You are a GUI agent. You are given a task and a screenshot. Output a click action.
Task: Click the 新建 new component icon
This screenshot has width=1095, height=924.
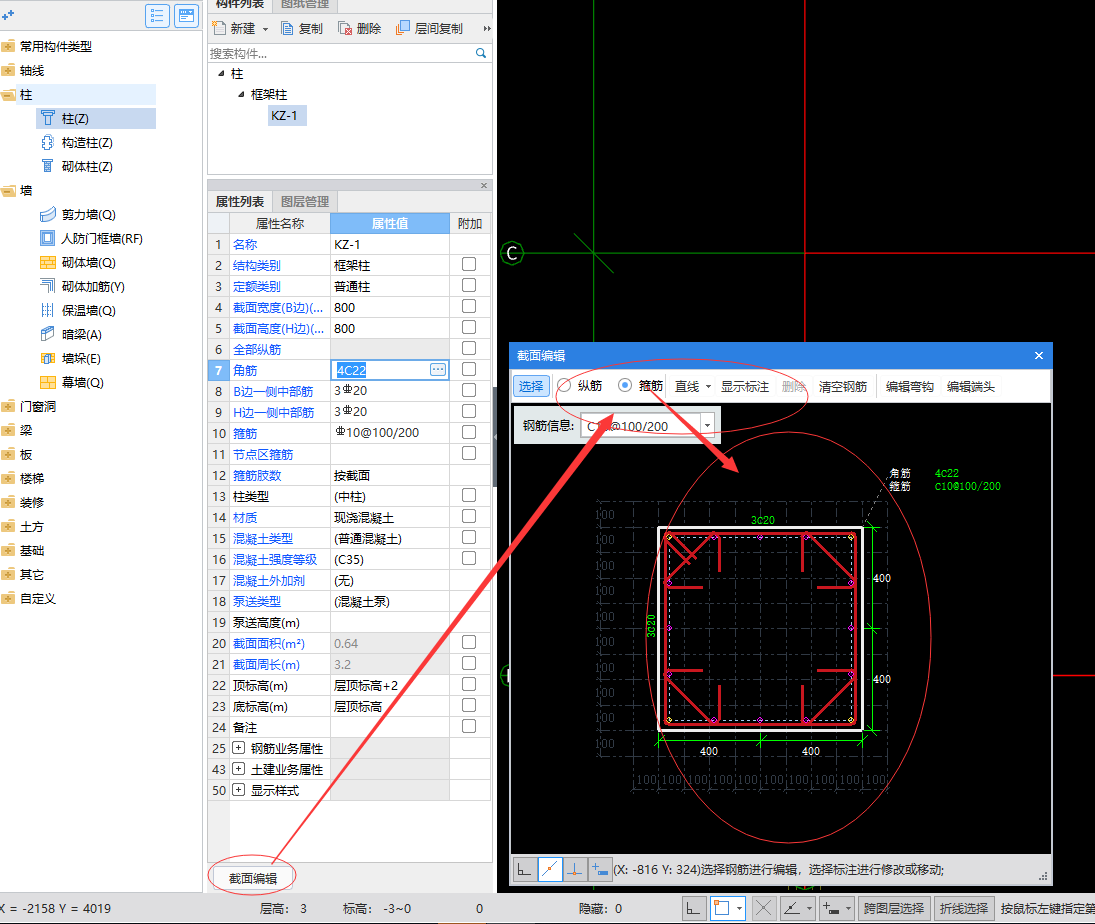tap(219, 28)
